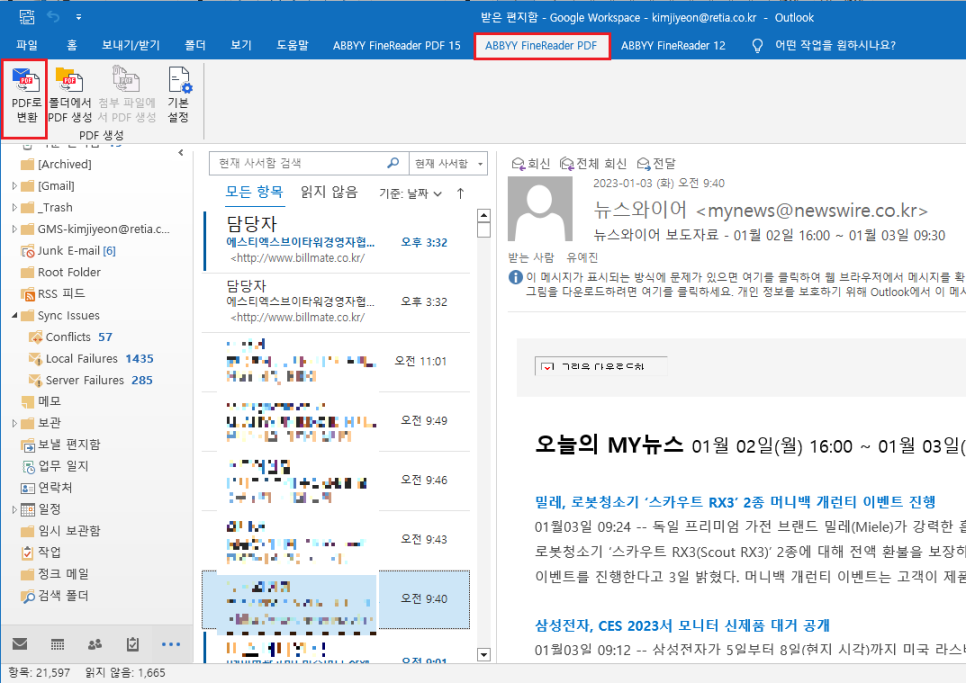This screenshot has width=966, height=683.
Task: Collapse the folder pane with the arrow
Action: pyautogui.click(x=181, y=152)
